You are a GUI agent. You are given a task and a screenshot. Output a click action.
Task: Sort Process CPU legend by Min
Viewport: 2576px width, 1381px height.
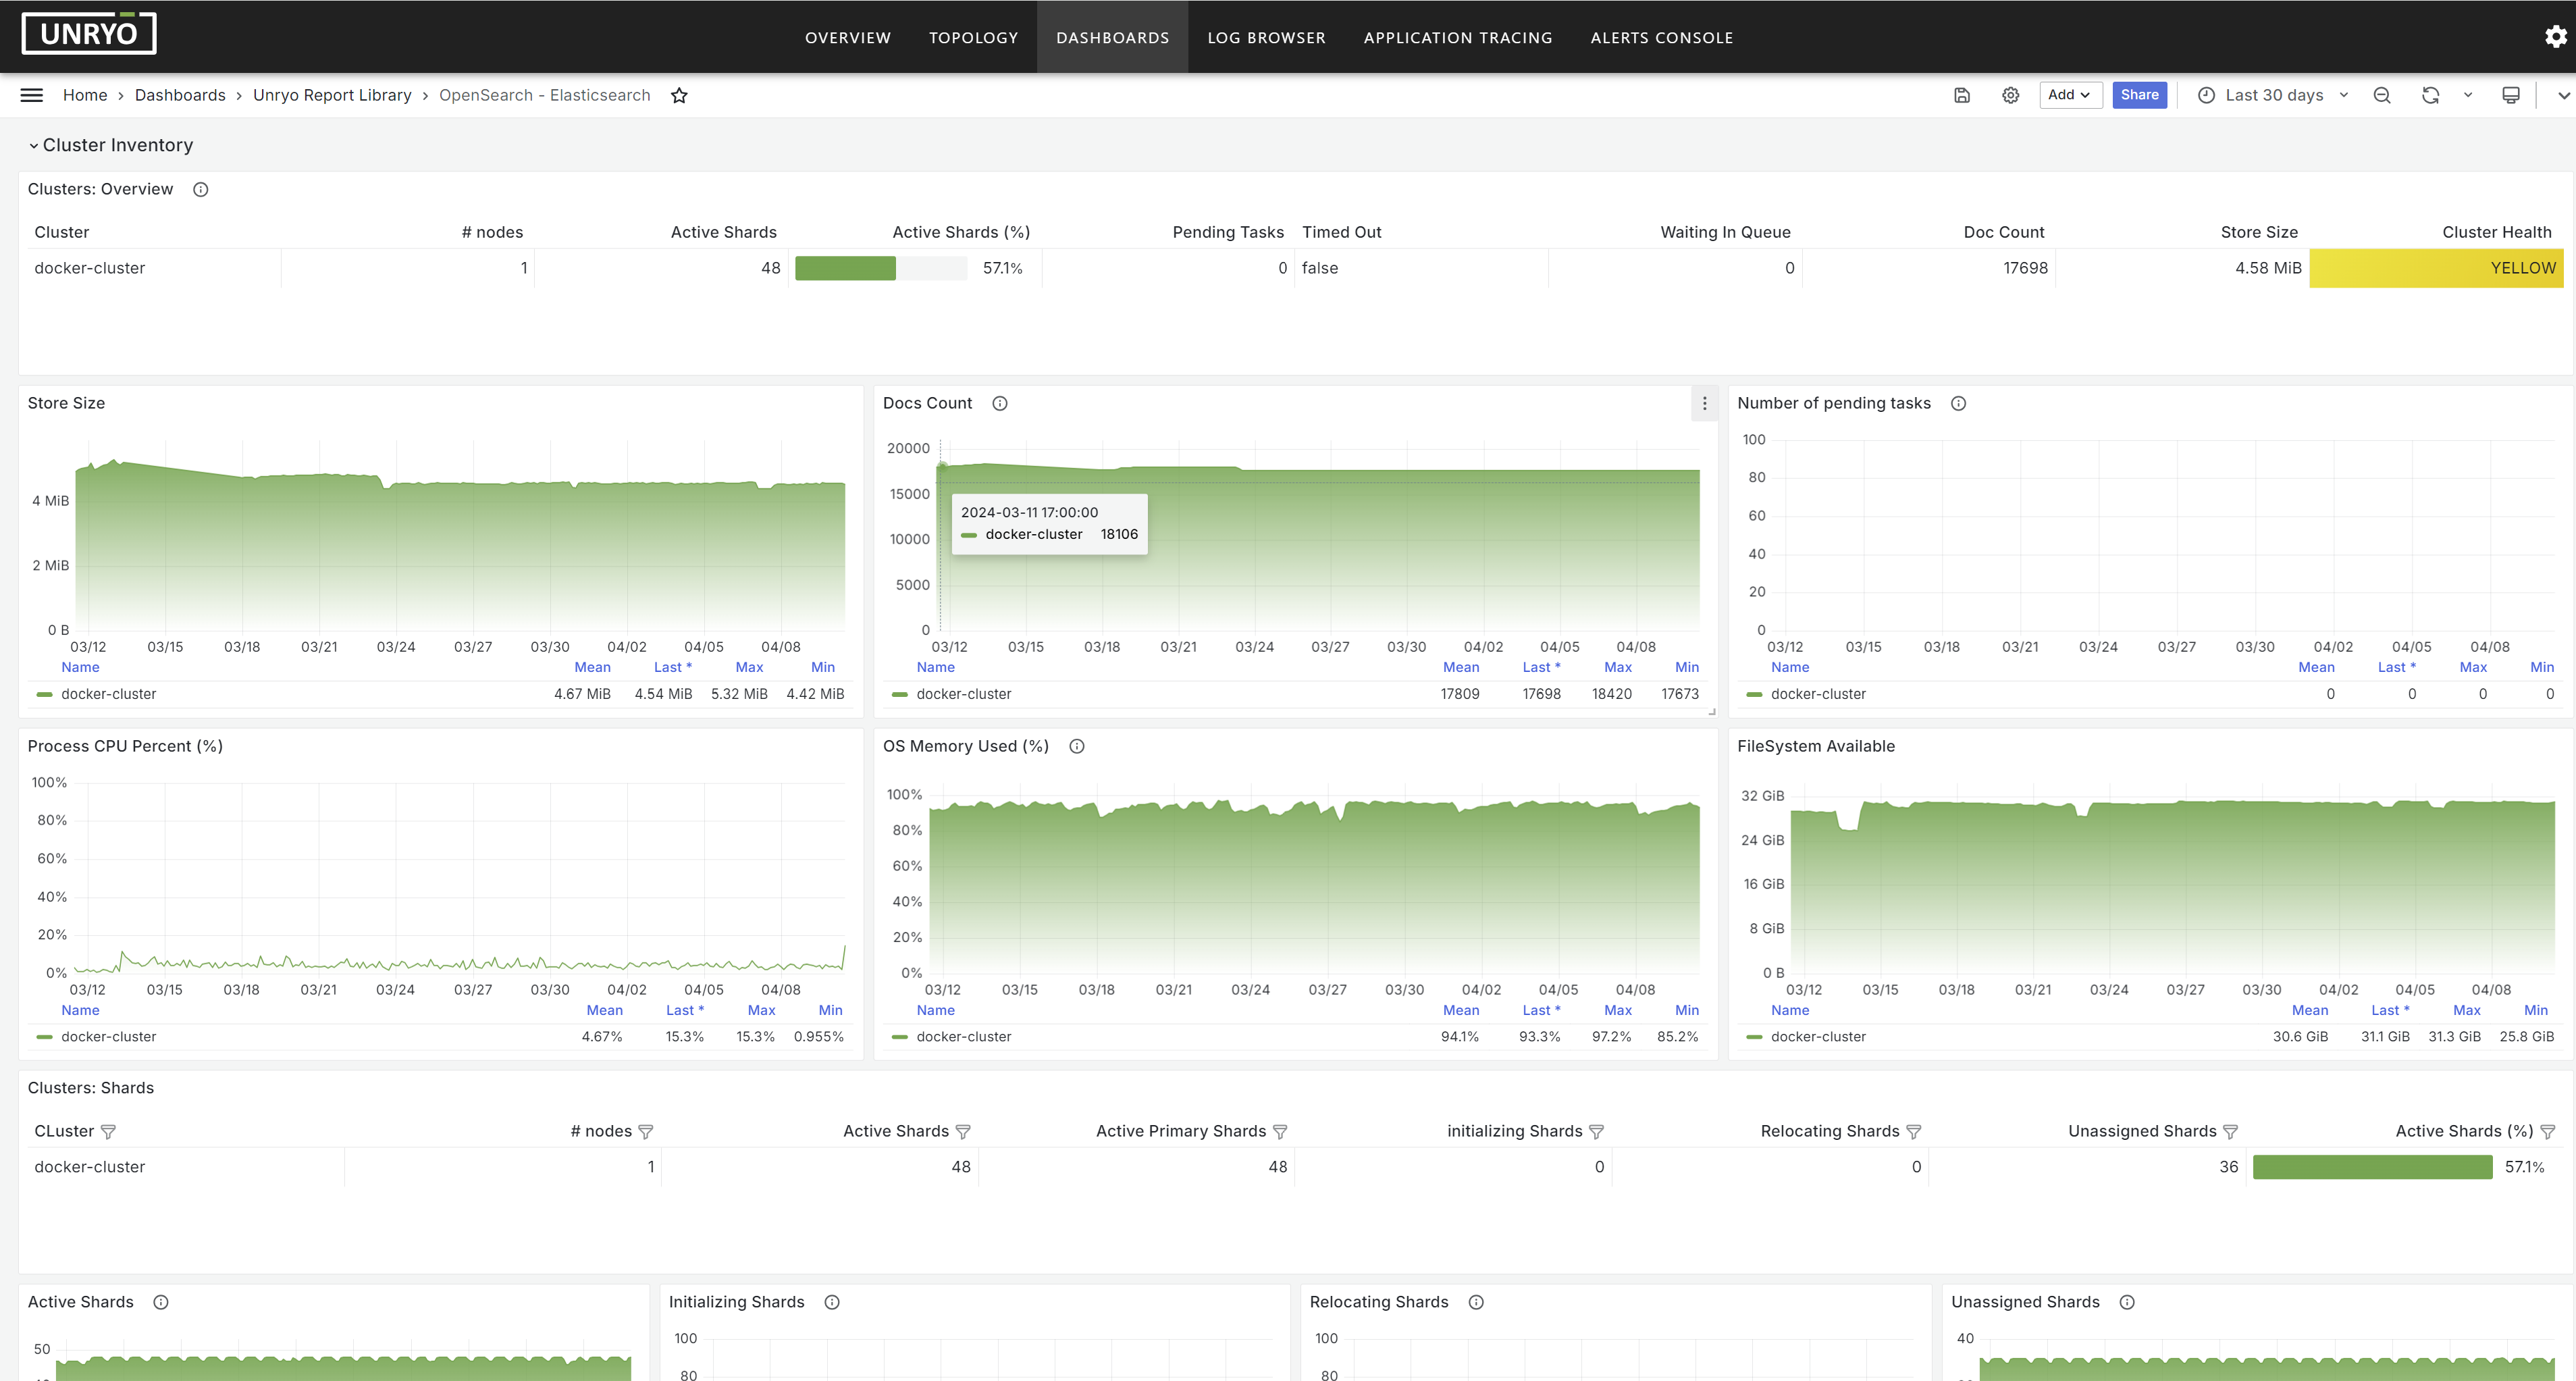pyautogui.click(x=830, y=1010)
